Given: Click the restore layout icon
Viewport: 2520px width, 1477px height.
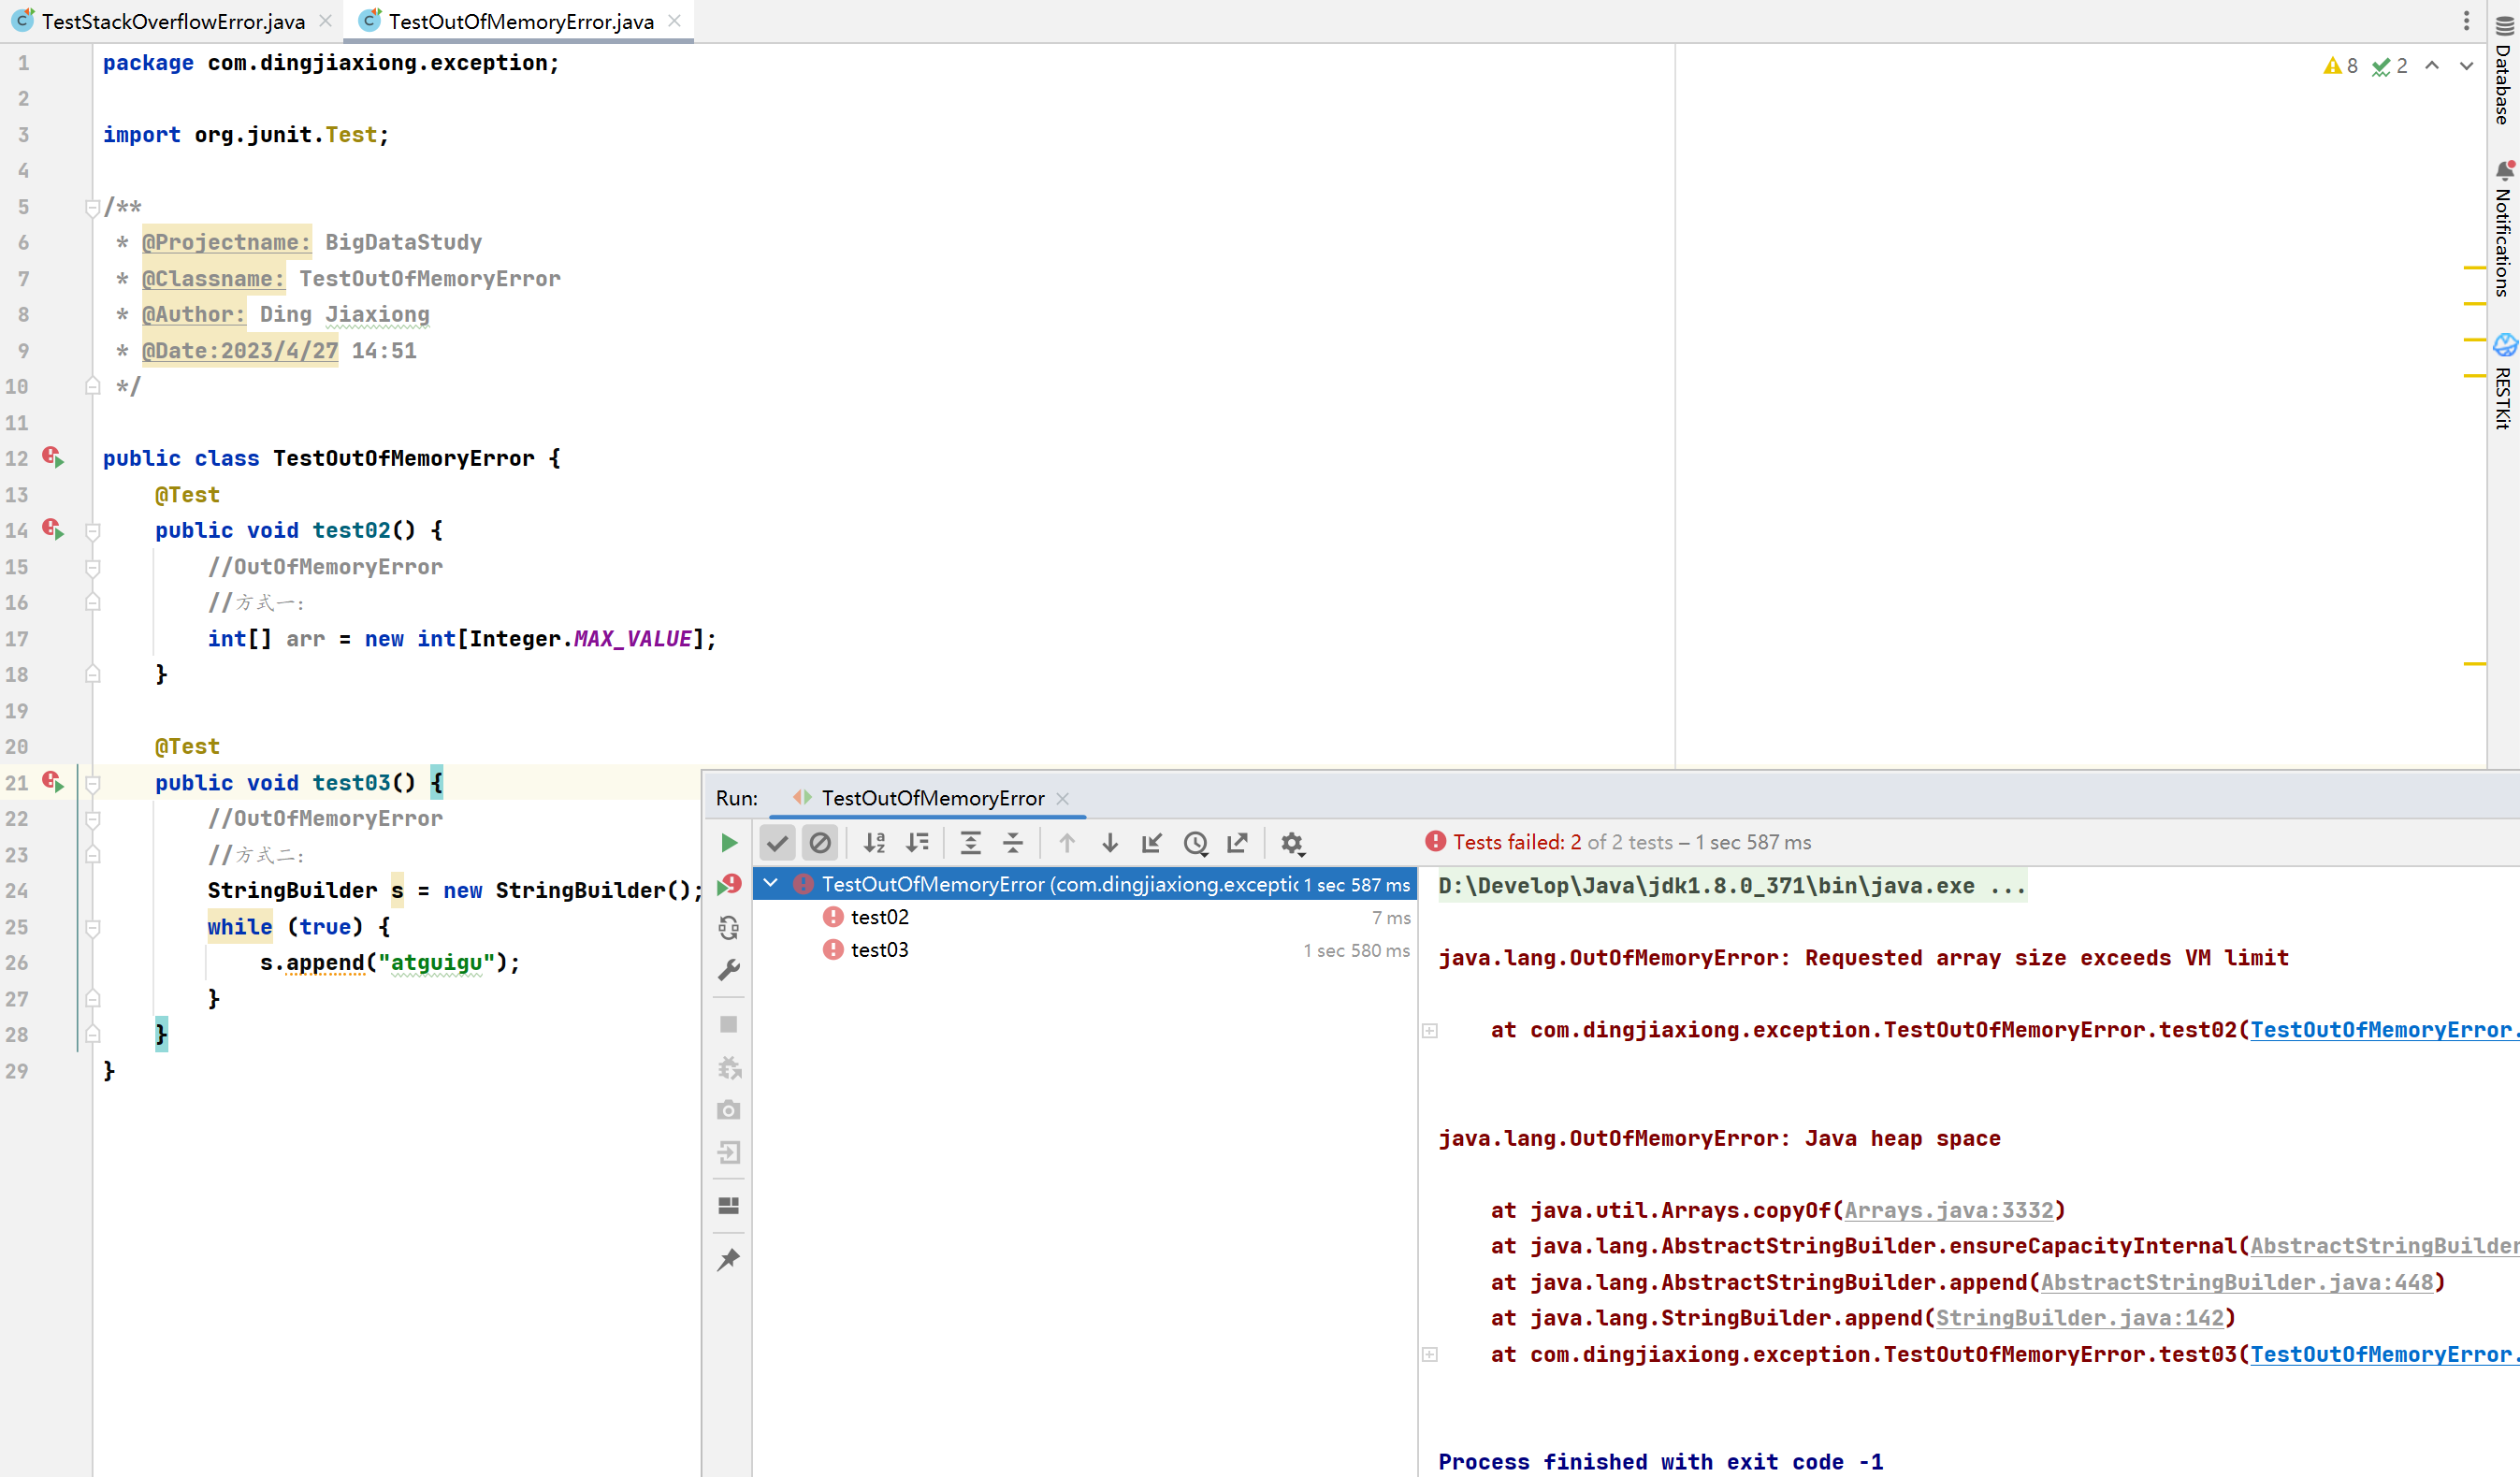Looking at the screenshot, I should 729,1206.
